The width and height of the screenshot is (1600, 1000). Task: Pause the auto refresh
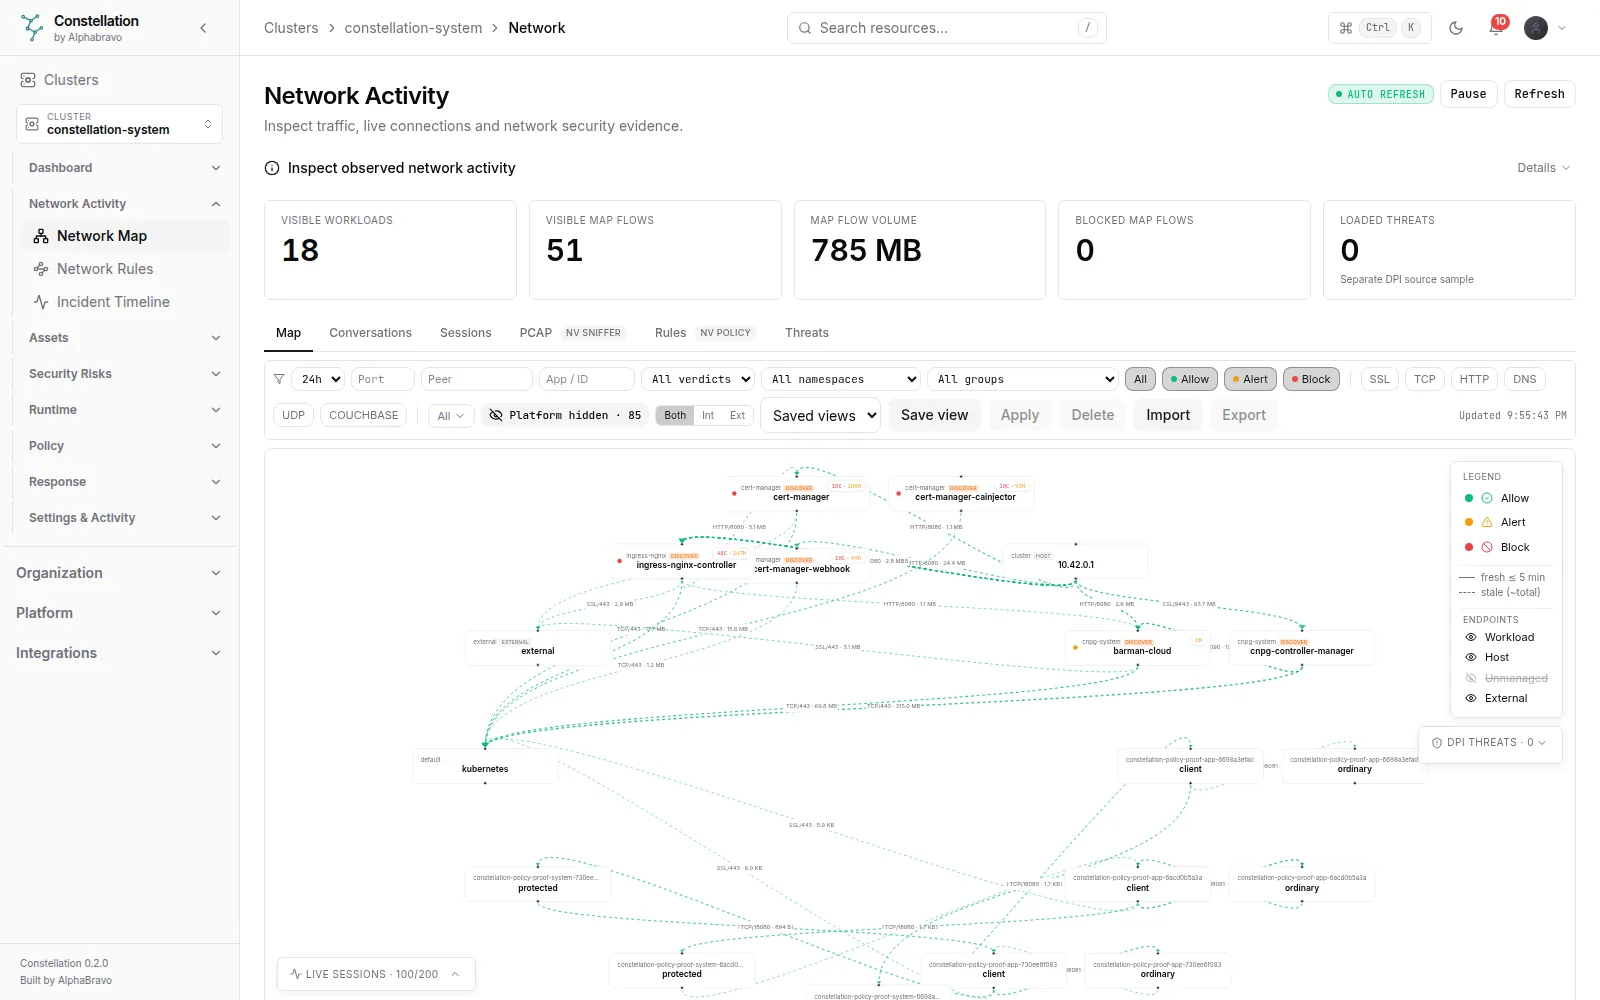pos(1468,94)
